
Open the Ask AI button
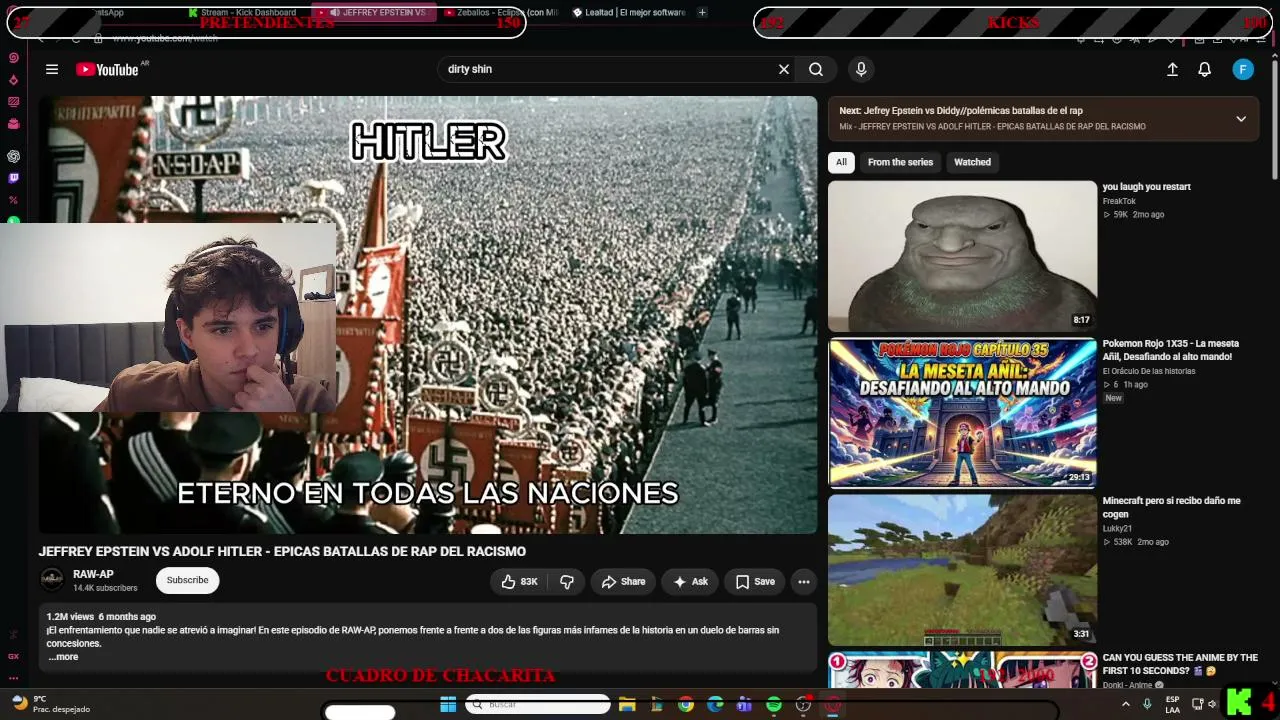click(690, 581)
